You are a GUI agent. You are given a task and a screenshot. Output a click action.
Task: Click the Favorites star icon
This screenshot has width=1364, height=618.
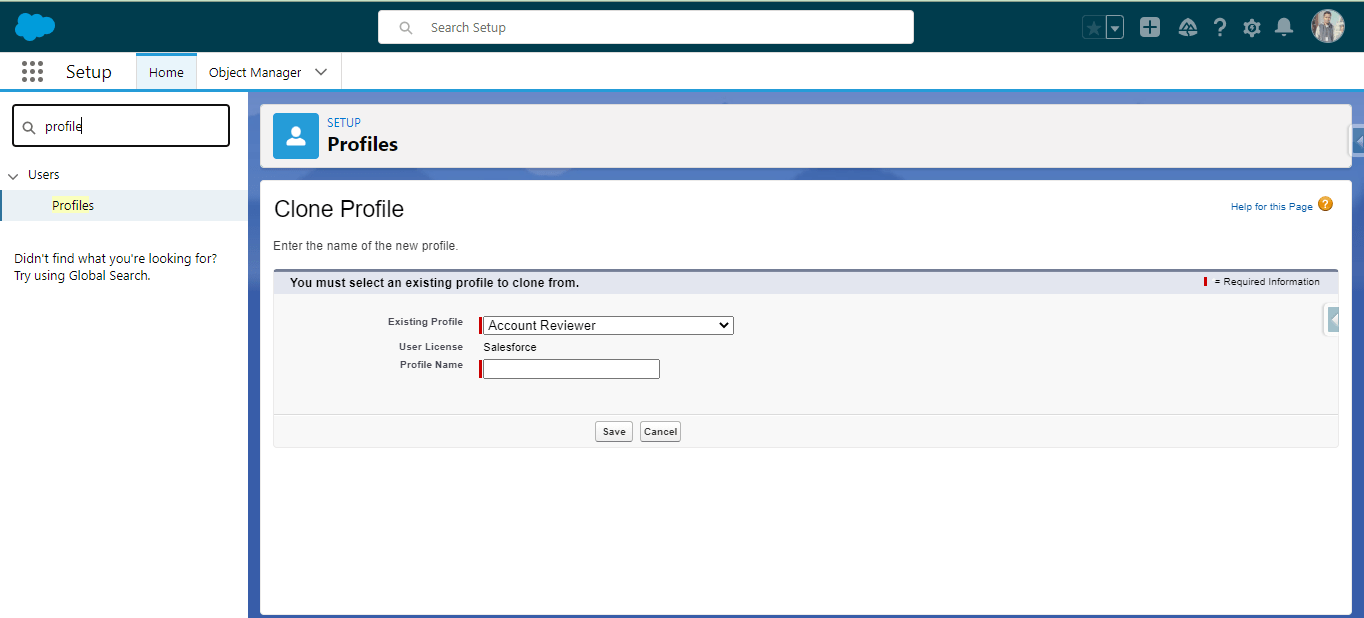click(1094, 28)
